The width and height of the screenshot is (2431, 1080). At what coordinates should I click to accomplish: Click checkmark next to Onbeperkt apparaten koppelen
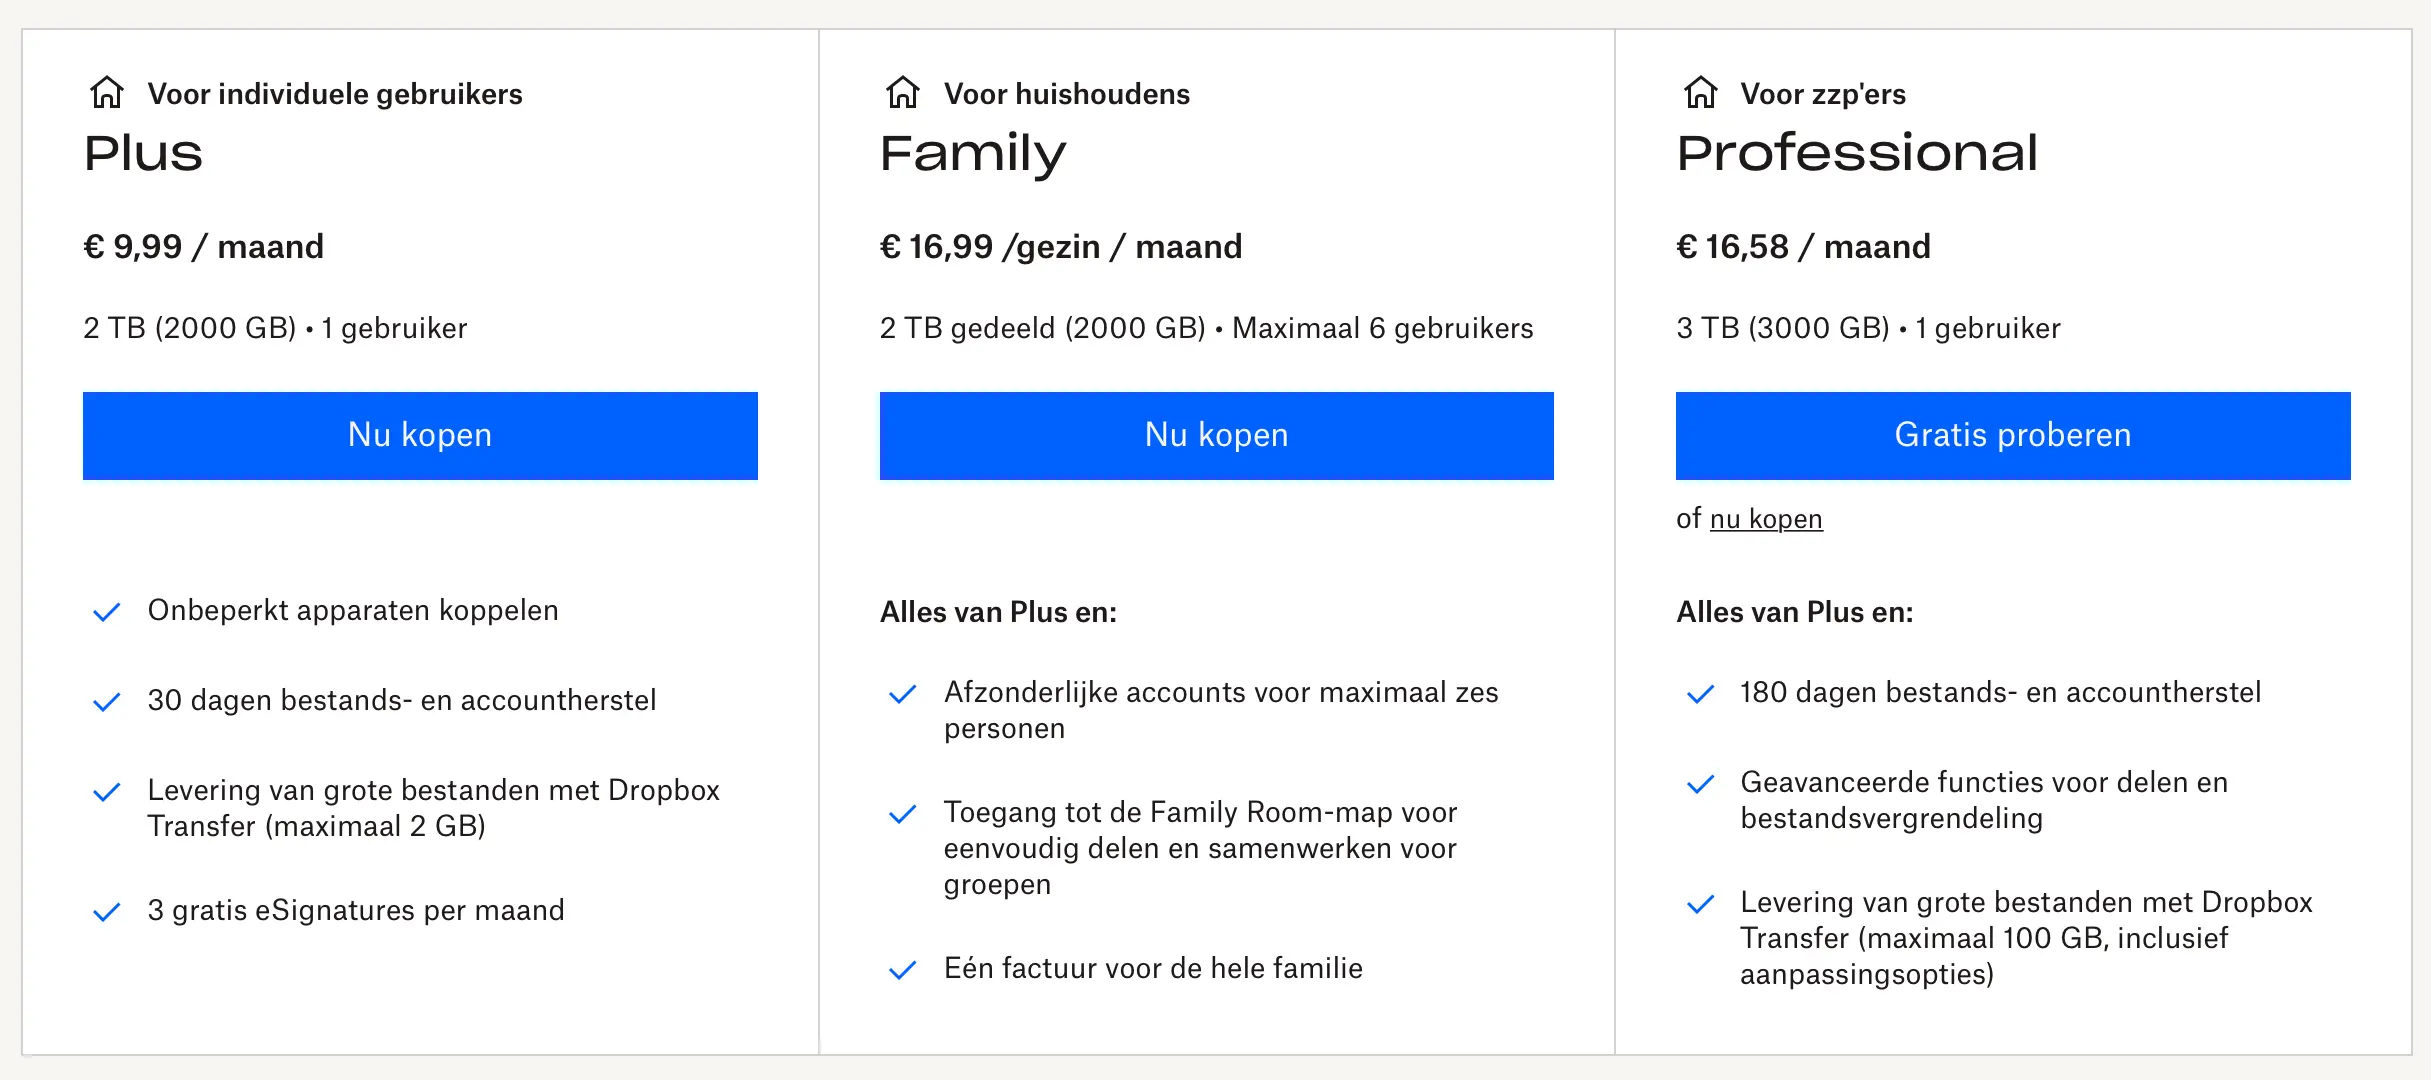[107, 612]
